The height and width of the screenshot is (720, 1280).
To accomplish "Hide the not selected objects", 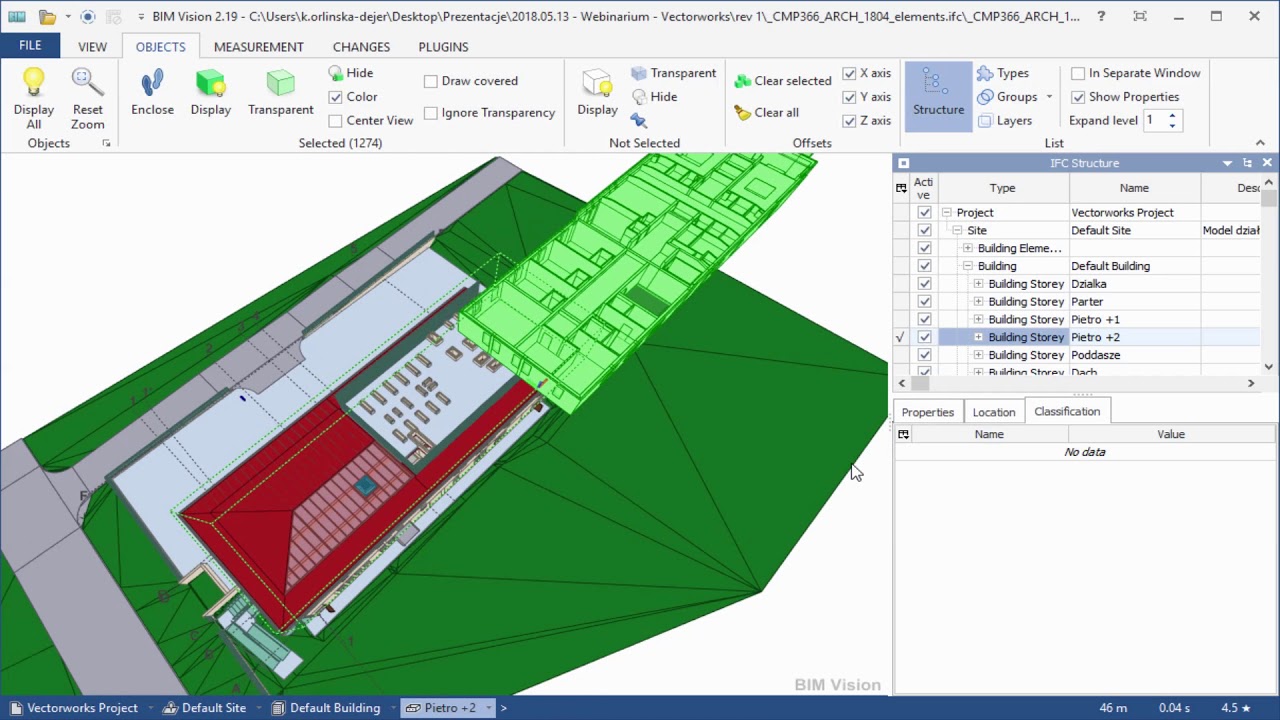I will coord(654,97).
